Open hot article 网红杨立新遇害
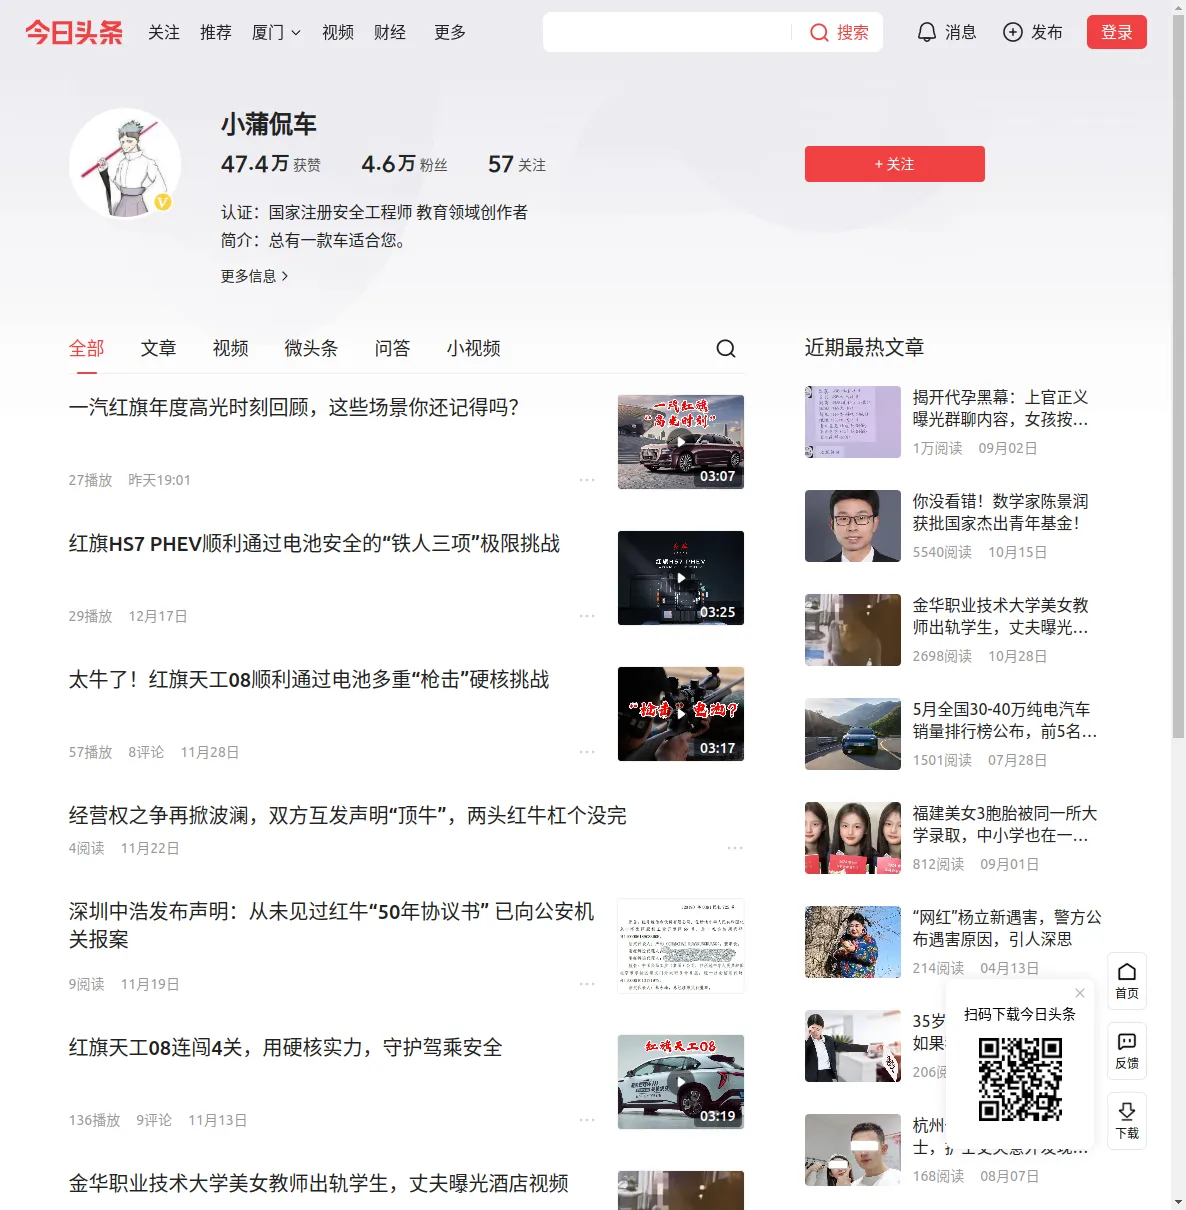Viewport: 1186px width, 1210px height. (1007, 928)
